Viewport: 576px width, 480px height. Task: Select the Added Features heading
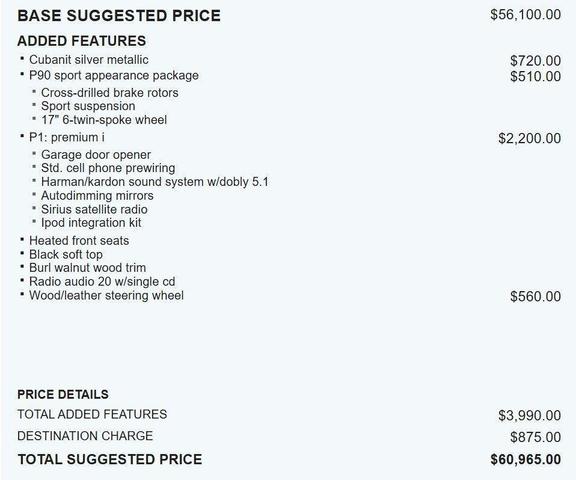[82, 41]
